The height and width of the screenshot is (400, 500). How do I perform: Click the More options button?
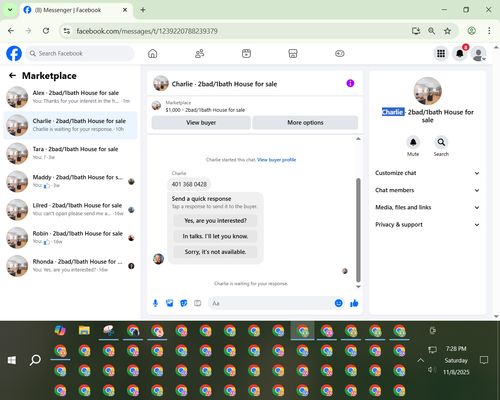[305, 123]
